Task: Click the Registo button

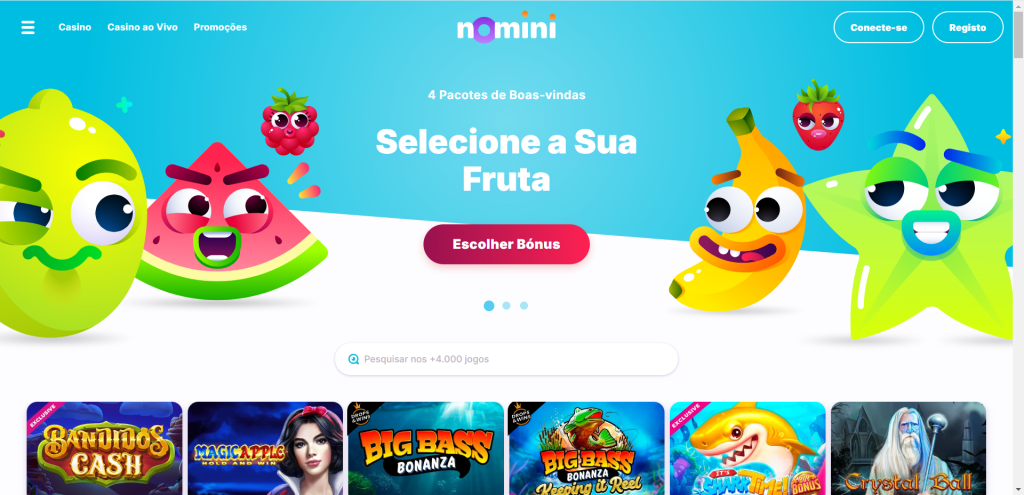Action: (968, 27)
